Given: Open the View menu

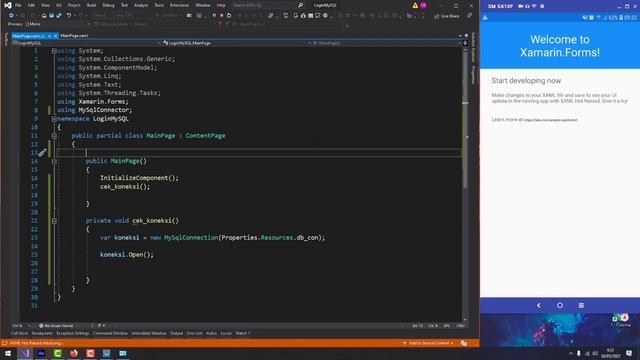Looking at the screenshot, I should tap(45, 5).
